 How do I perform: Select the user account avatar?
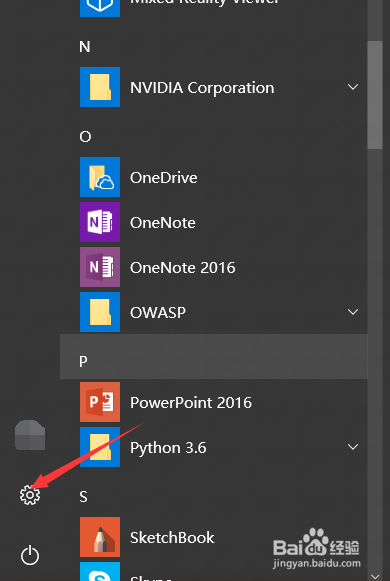(30, 435)
